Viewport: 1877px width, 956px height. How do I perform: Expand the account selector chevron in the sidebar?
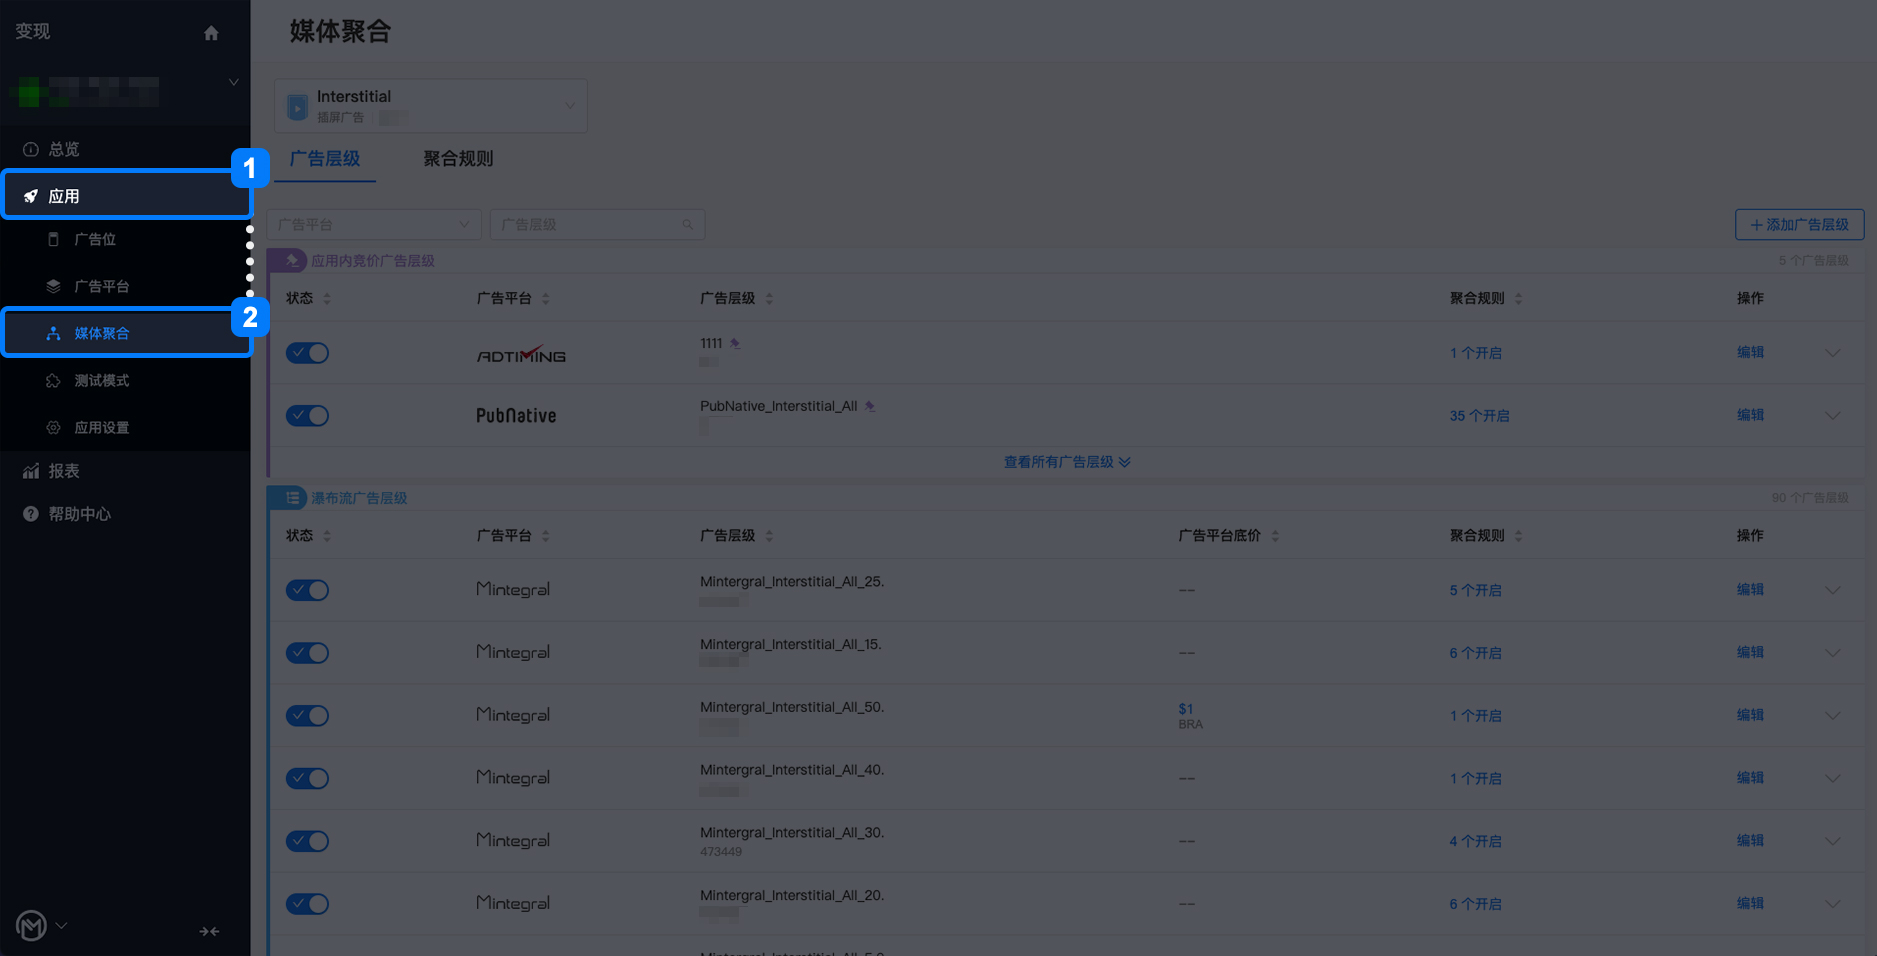(233, 82)
